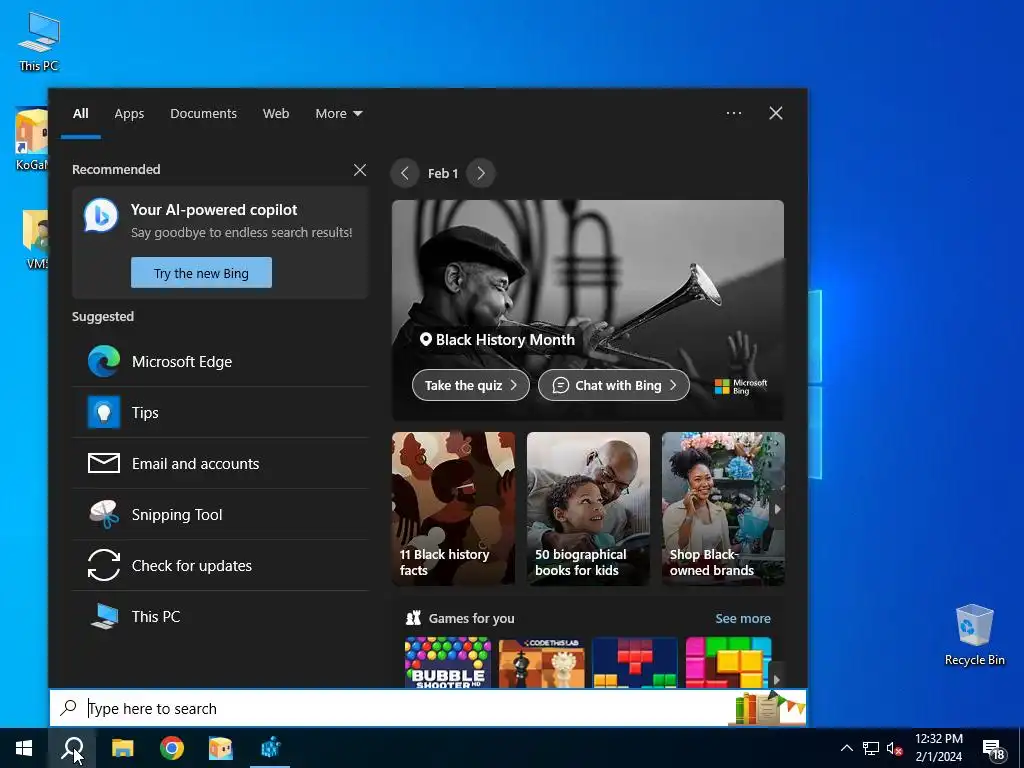Expand the More filter dropdown

click(x=338, y=114)
